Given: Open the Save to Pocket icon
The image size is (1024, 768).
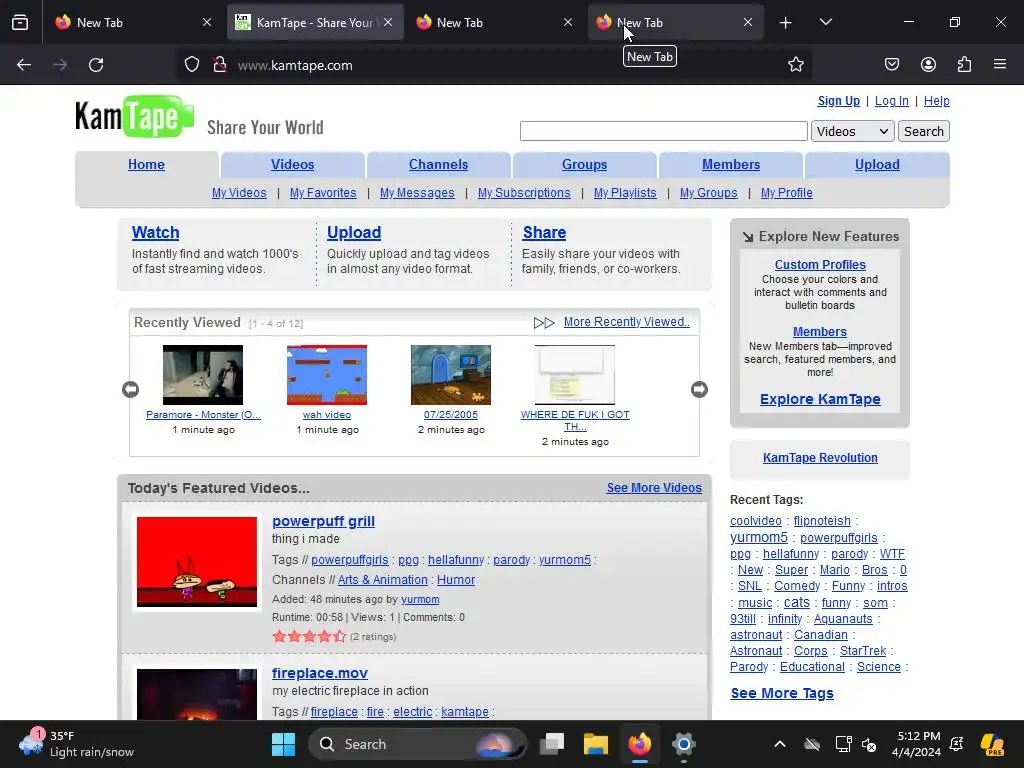Looking at the screenshot, I should click(x=891, y=65).
